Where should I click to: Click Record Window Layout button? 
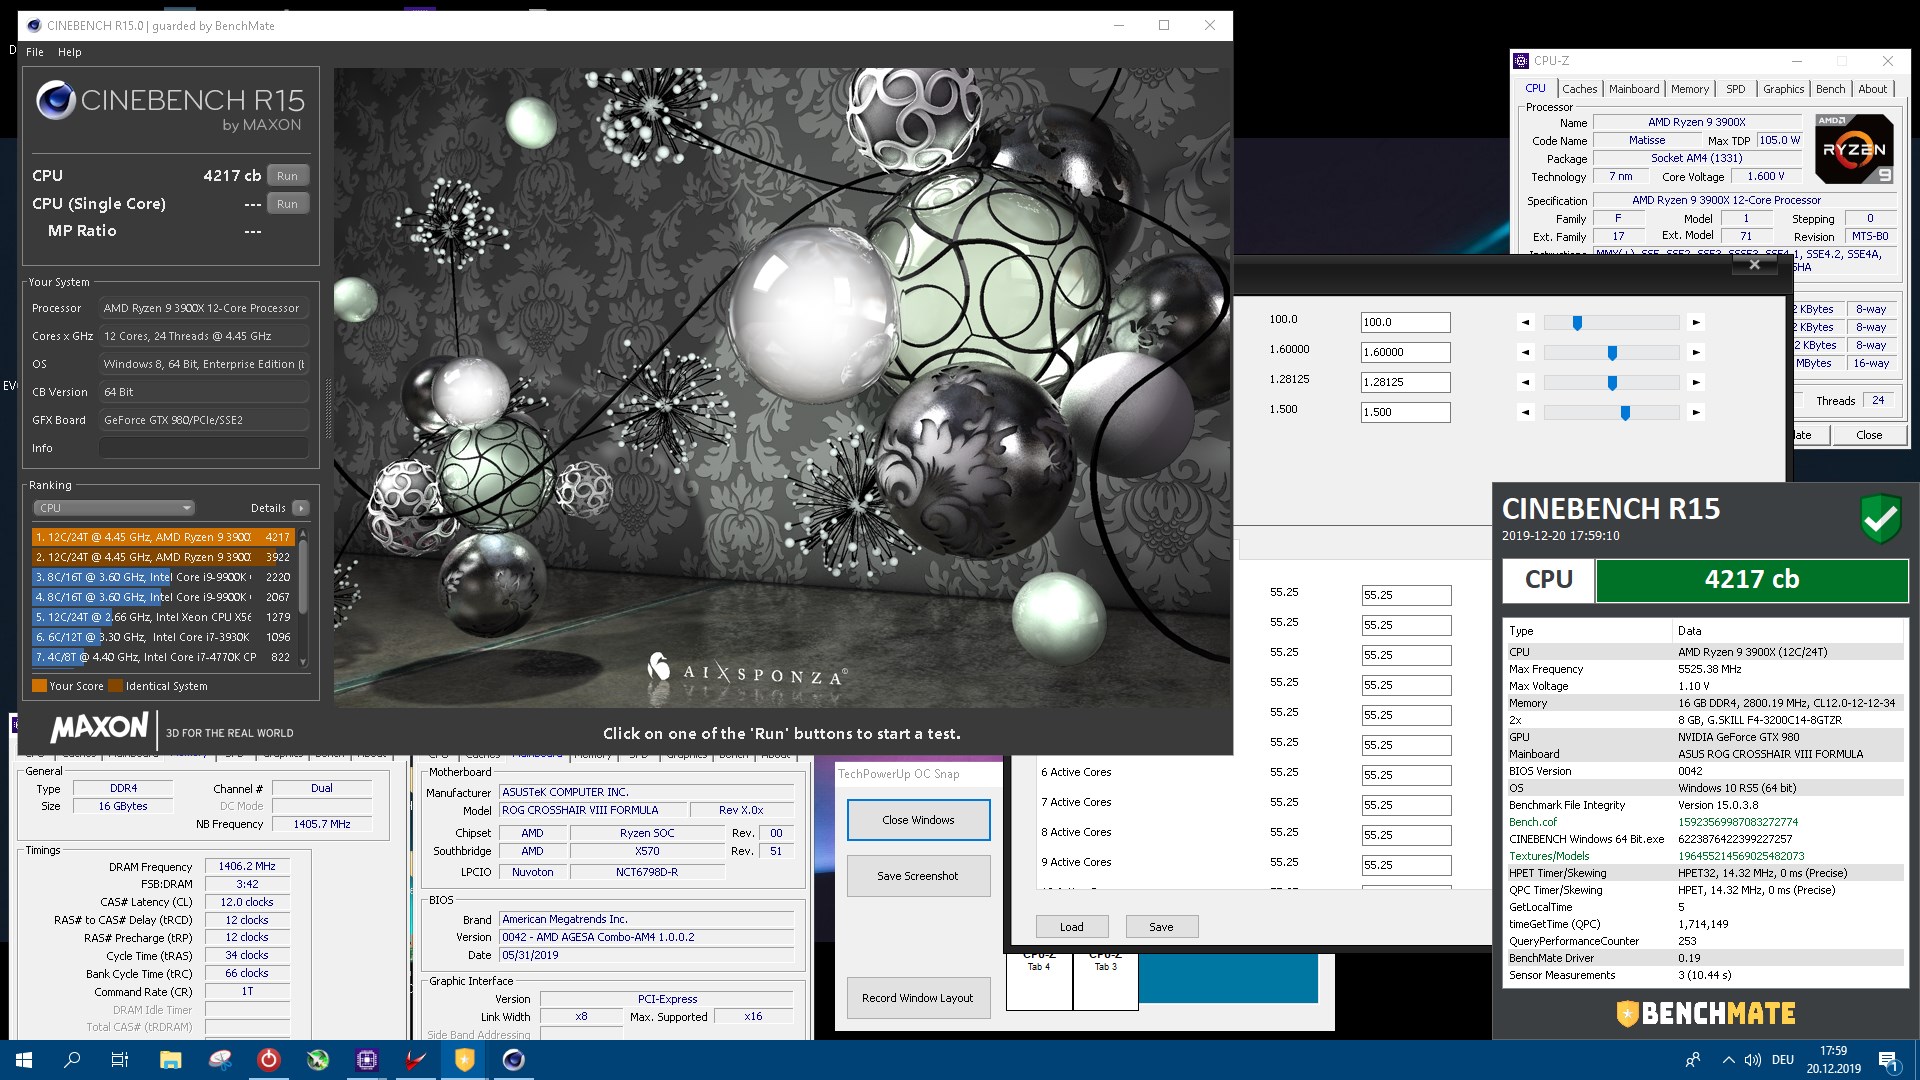918,998
